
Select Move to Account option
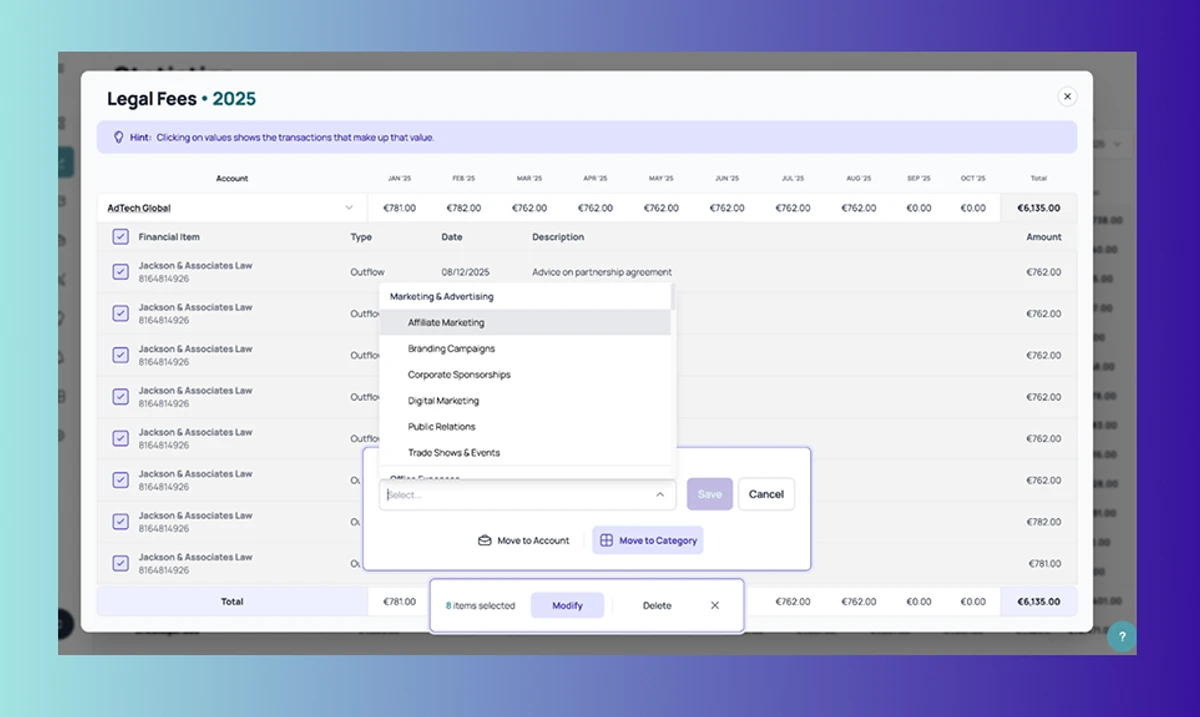pos(523,541)
